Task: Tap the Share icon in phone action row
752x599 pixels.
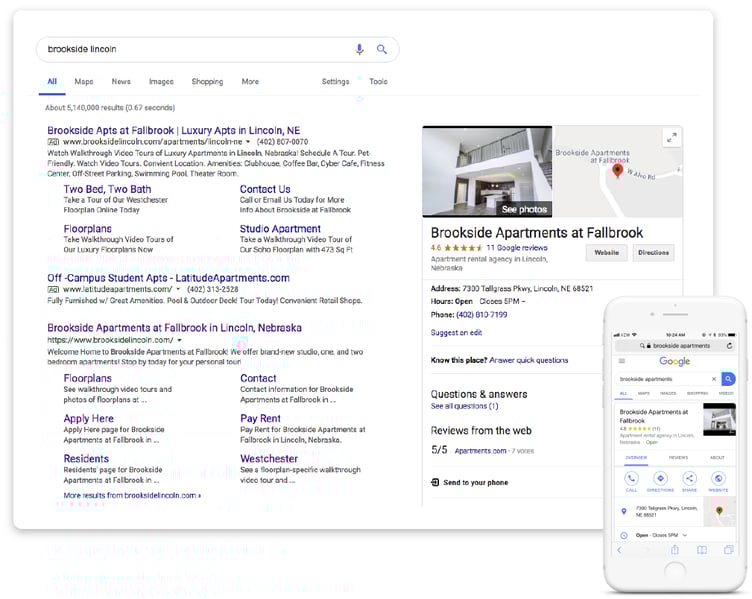Action: (x=689, y=478)
